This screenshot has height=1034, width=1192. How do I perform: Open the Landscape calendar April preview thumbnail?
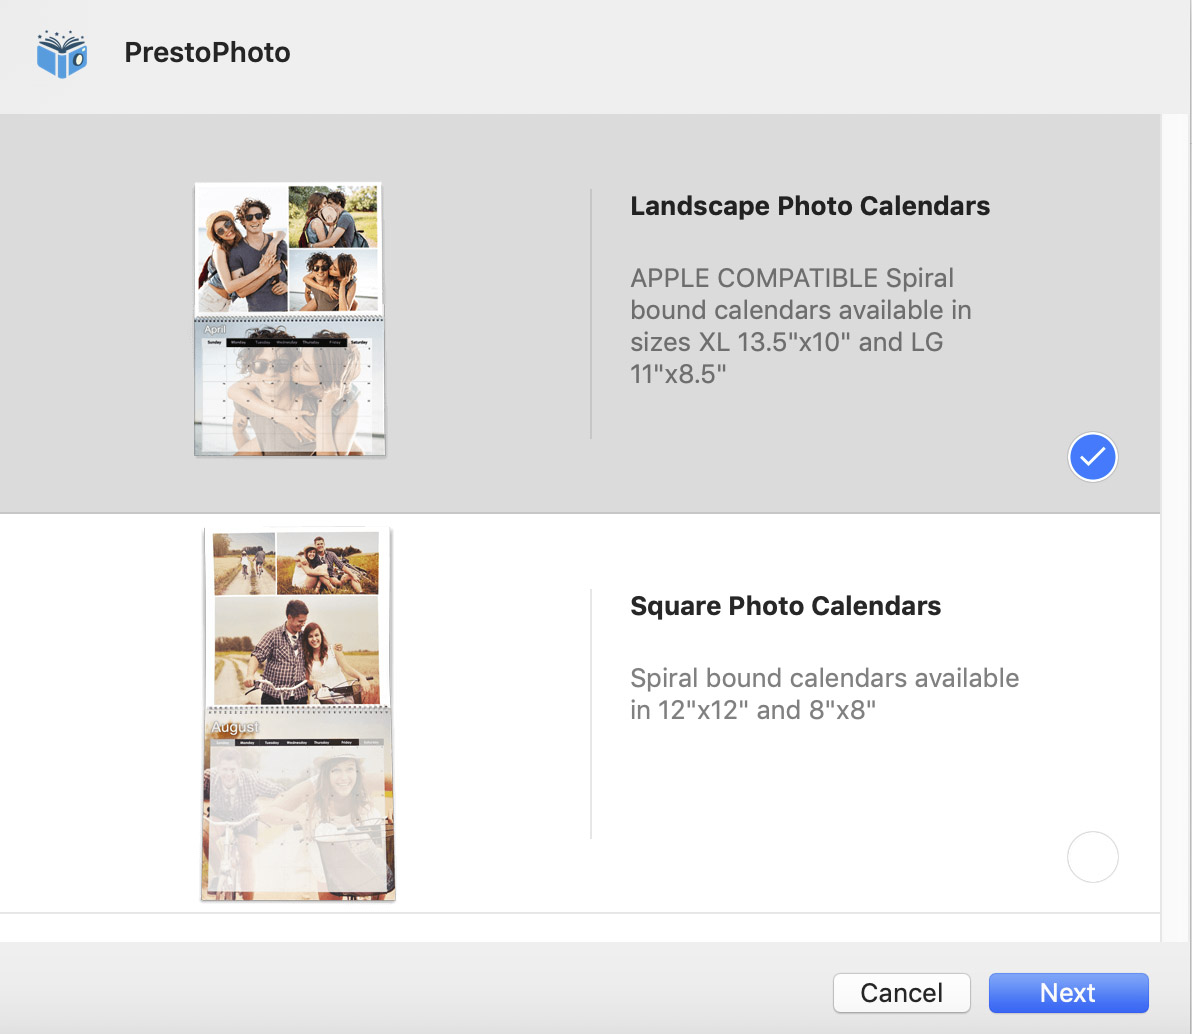(x=290, y=319)
